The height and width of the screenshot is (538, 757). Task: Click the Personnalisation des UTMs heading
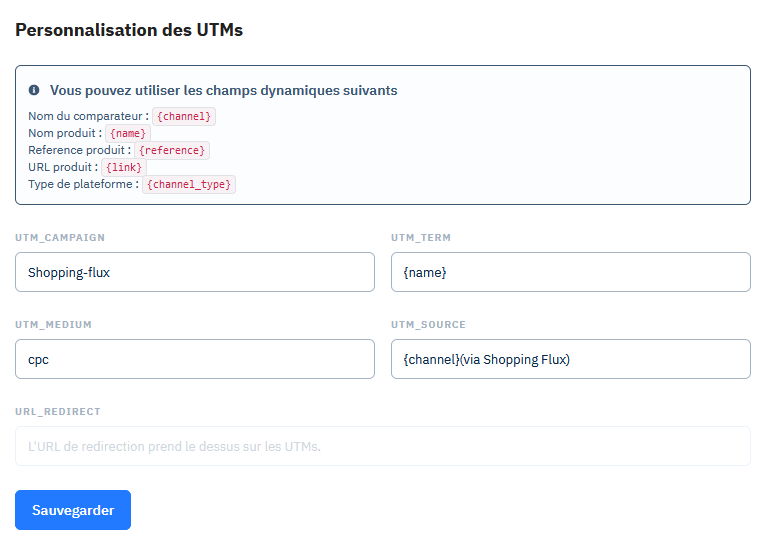click(x=129, y=30)
